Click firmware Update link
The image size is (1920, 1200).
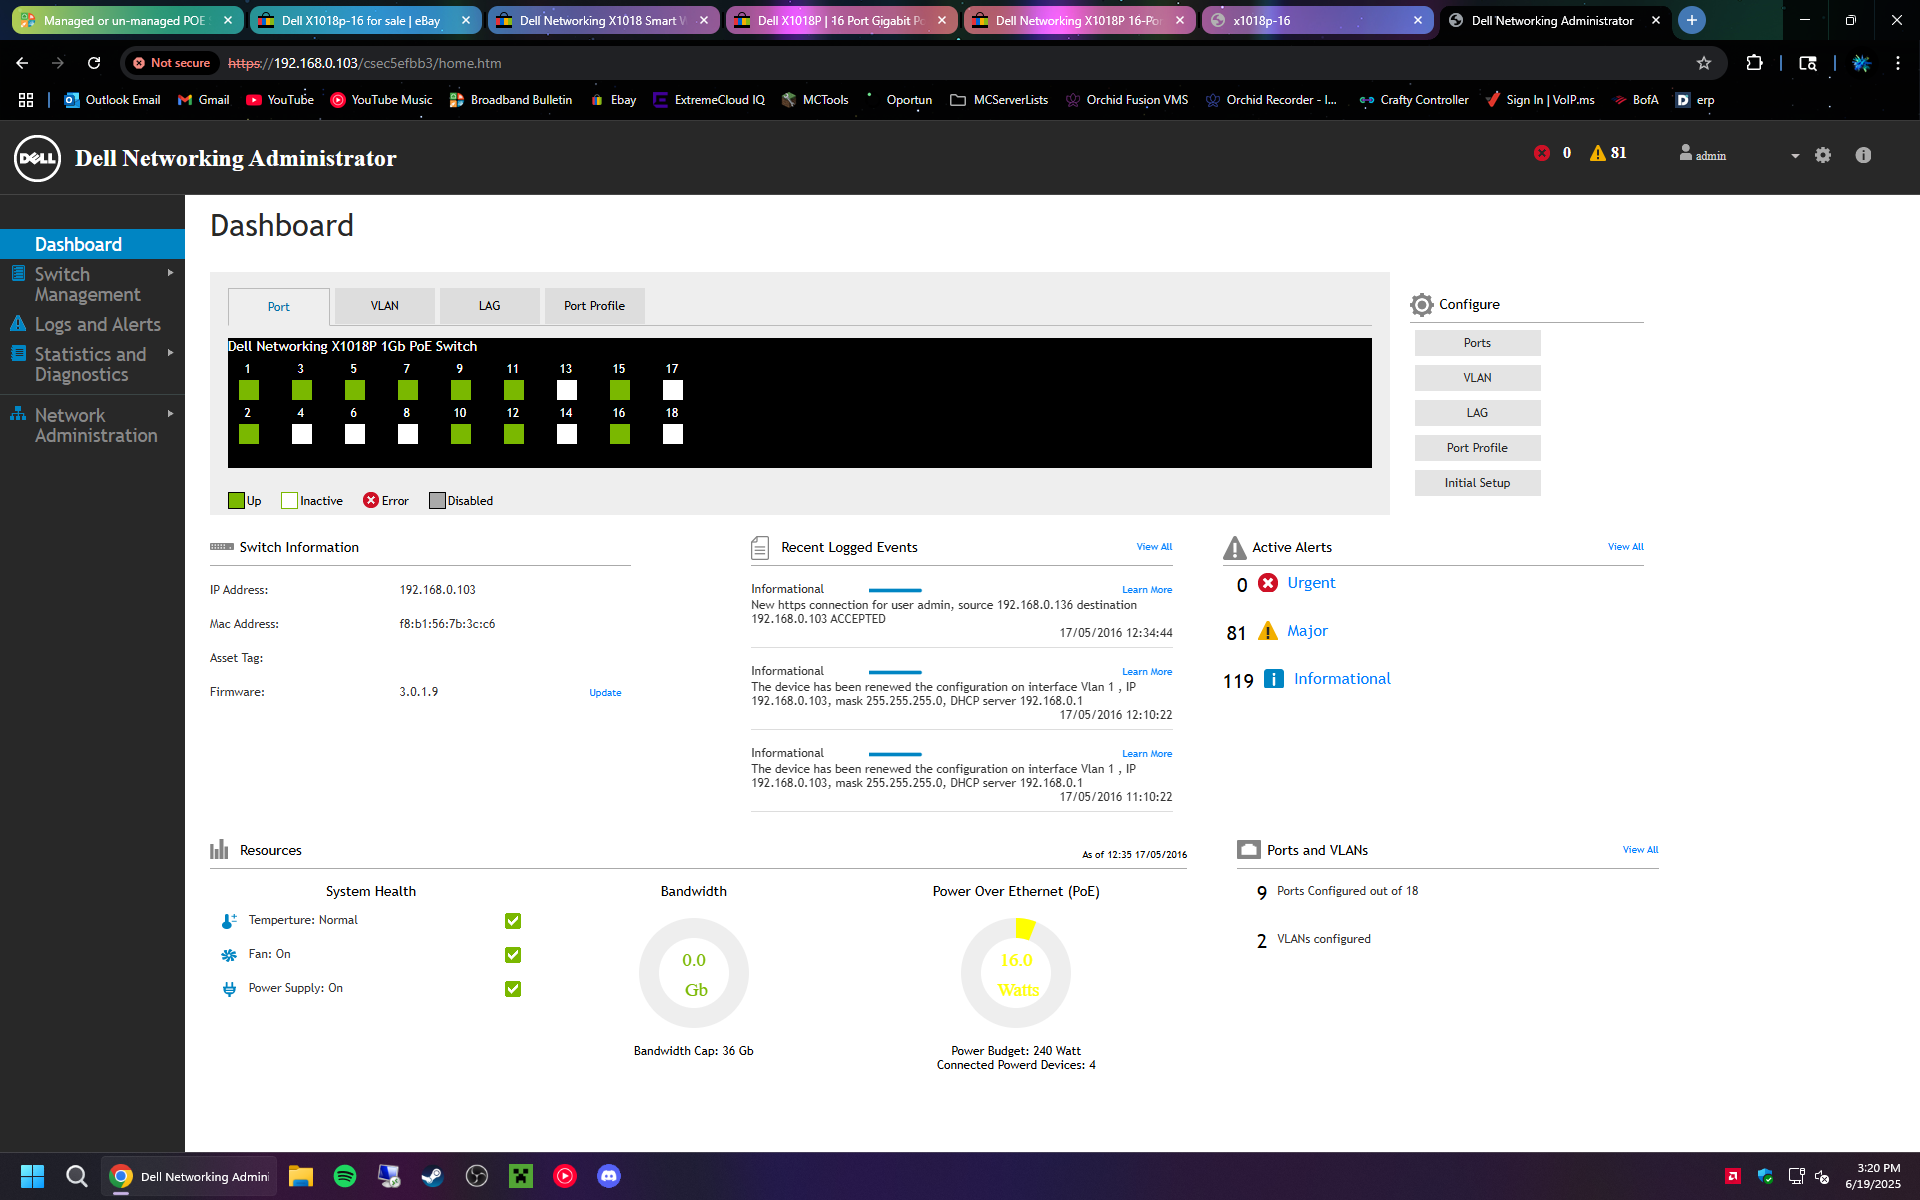[605, 693]
